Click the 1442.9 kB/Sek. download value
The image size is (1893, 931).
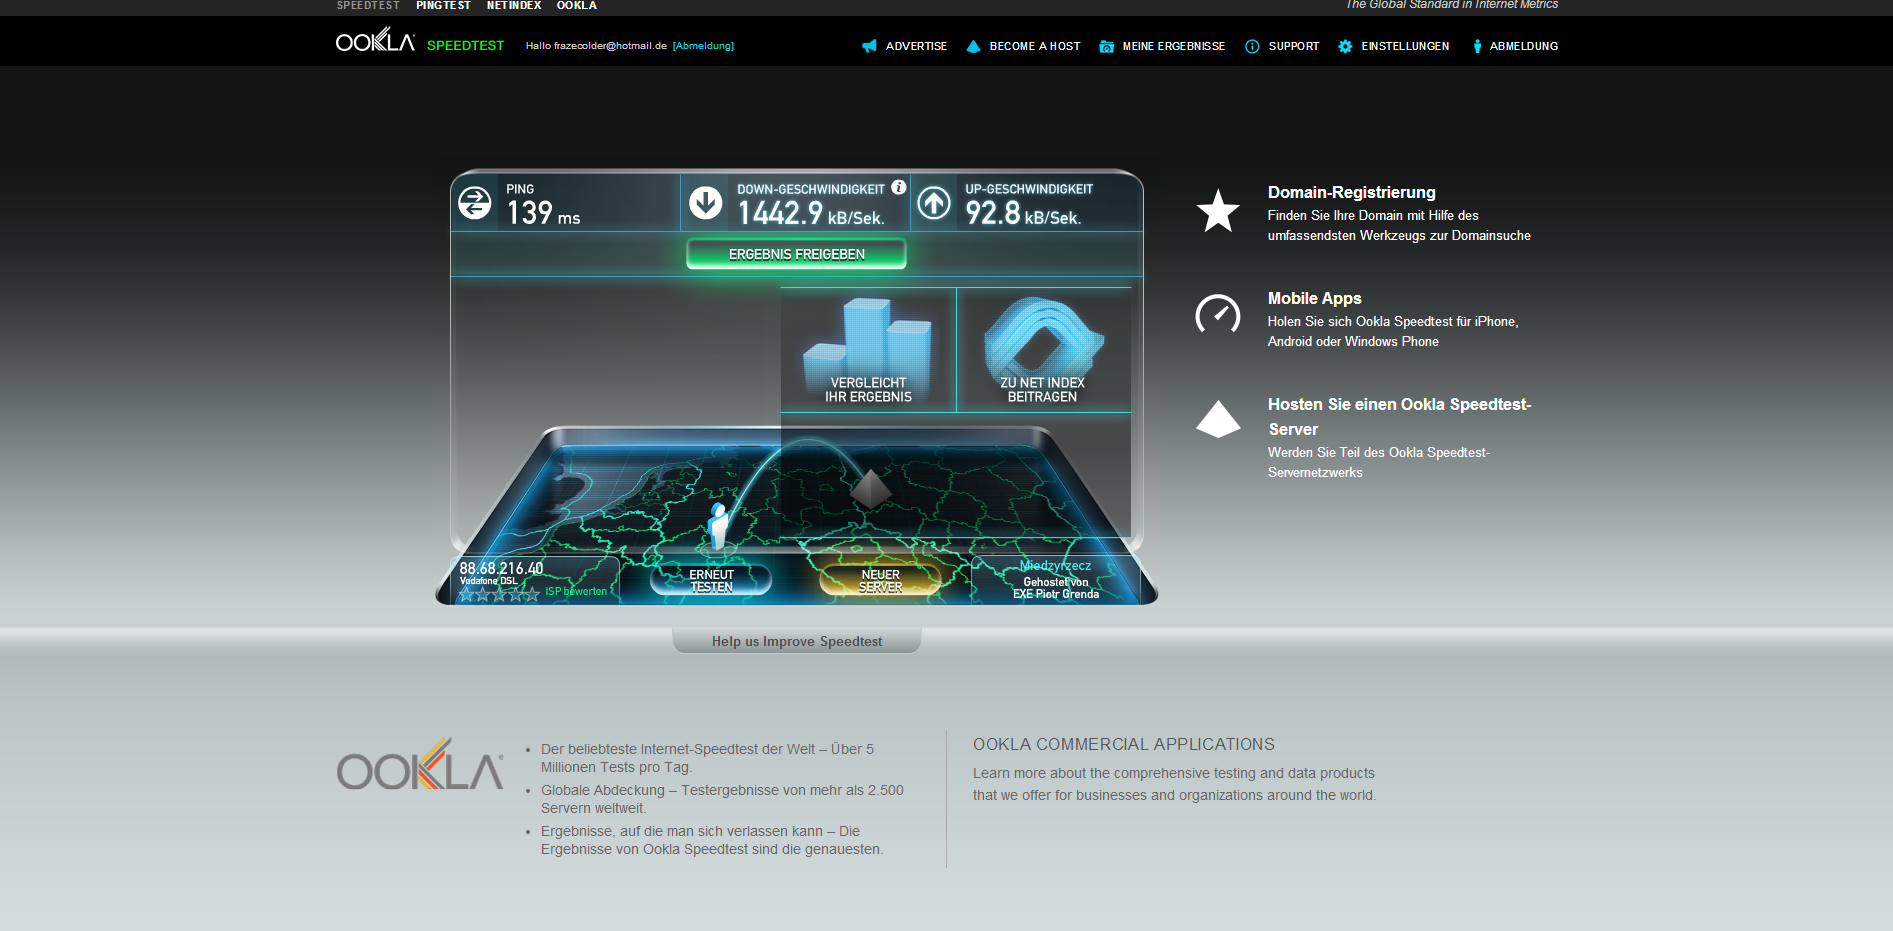tap(811, 213)
